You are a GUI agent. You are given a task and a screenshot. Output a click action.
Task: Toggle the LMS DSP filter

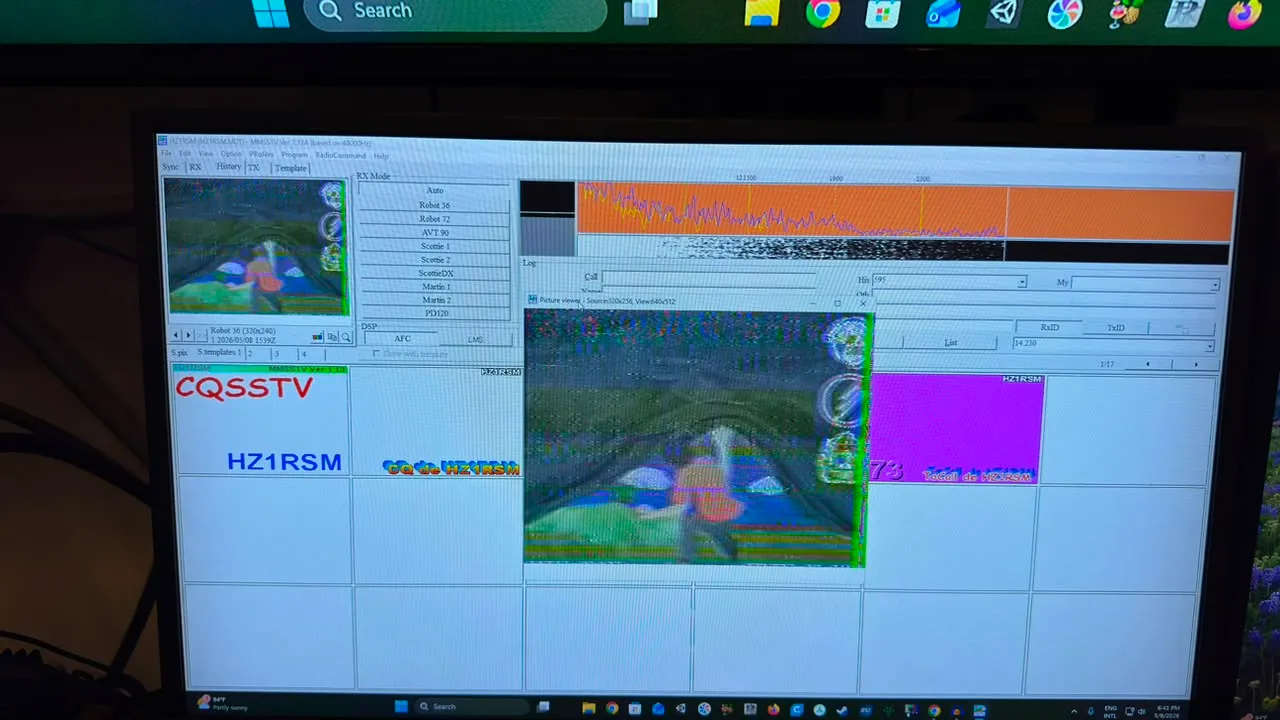pyautogui.click(x=475, y=340)
